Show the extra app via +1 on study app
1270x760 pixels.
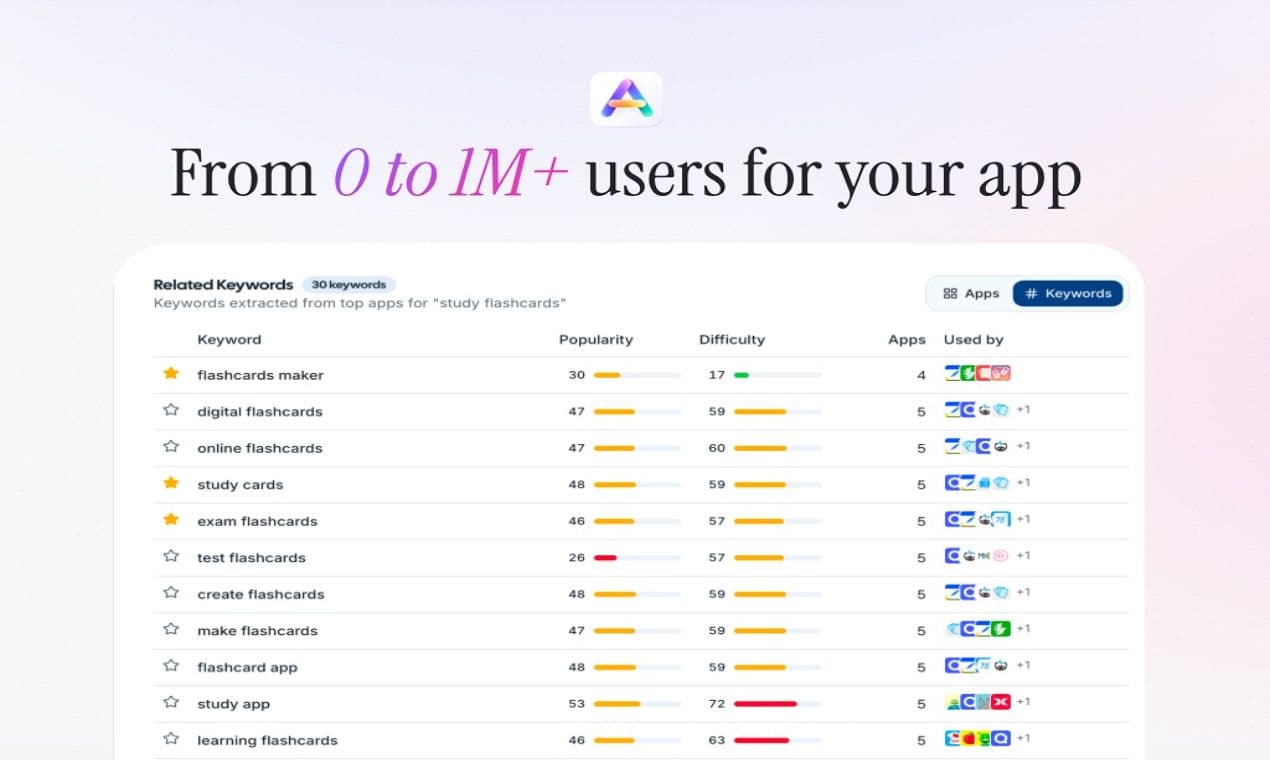click(x=1020, y=702)
